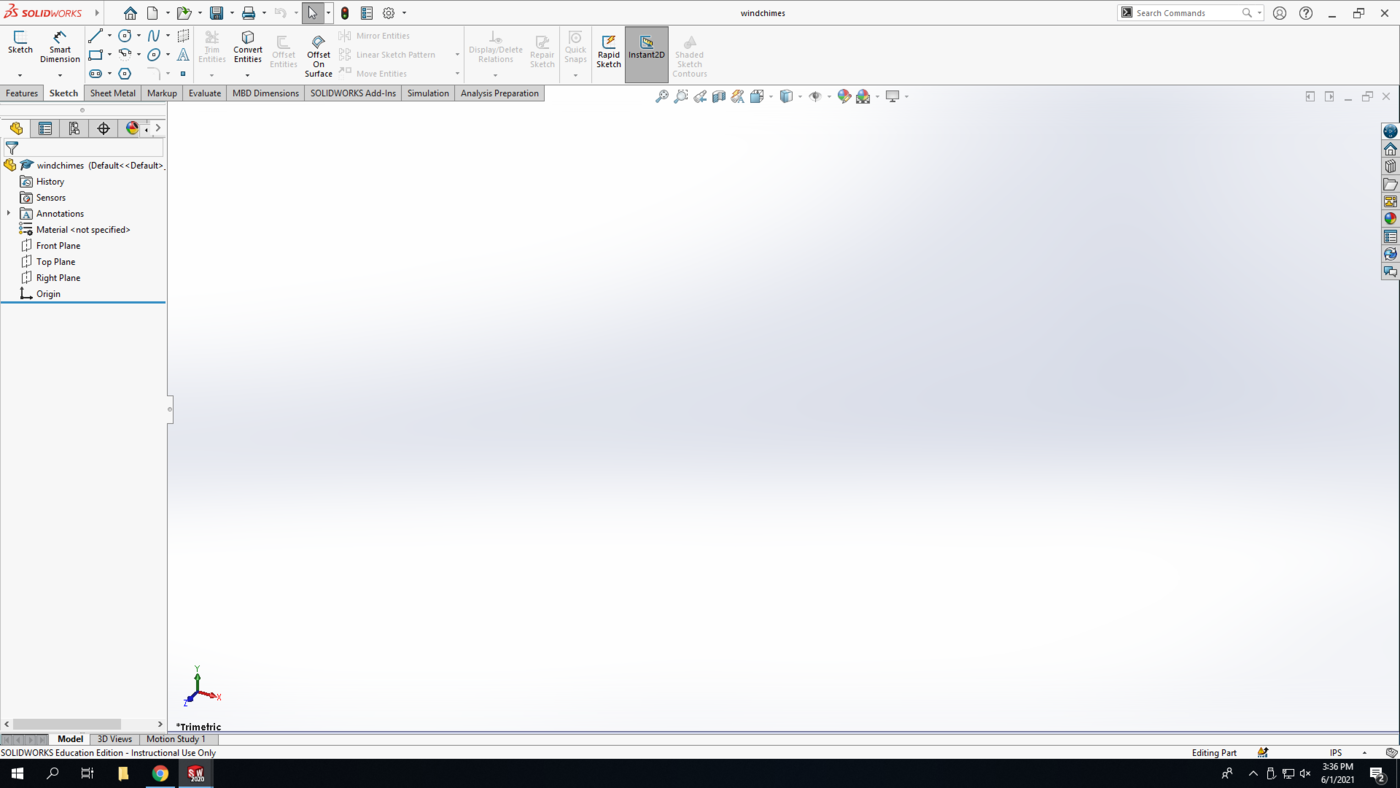
Task: Select the Text sketch tool
Action: 183,55
